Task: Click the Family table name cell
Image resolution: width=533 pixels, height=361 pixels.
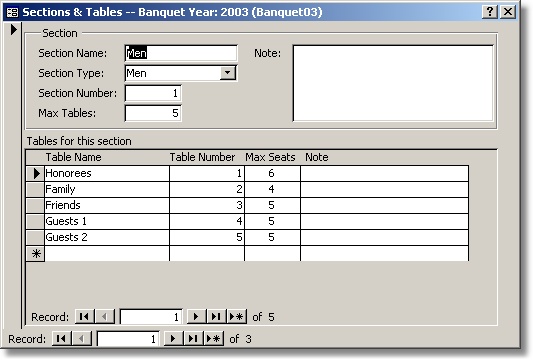Action: [x=107, y=189]
